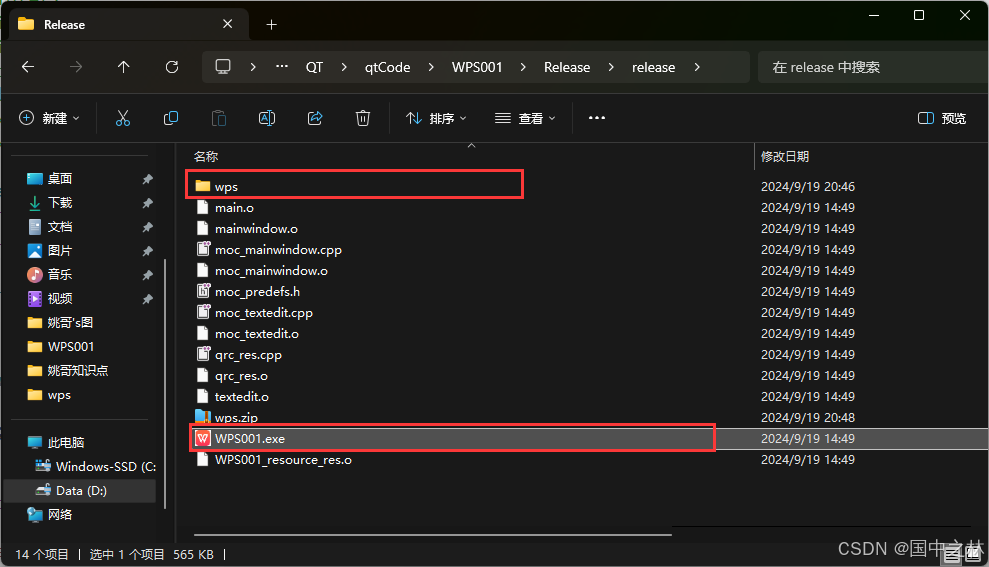Image resolution: width=989 pixels, height=567 pixels.
Task: Open the three-dot more options menu
Action: tap(597, 118)
